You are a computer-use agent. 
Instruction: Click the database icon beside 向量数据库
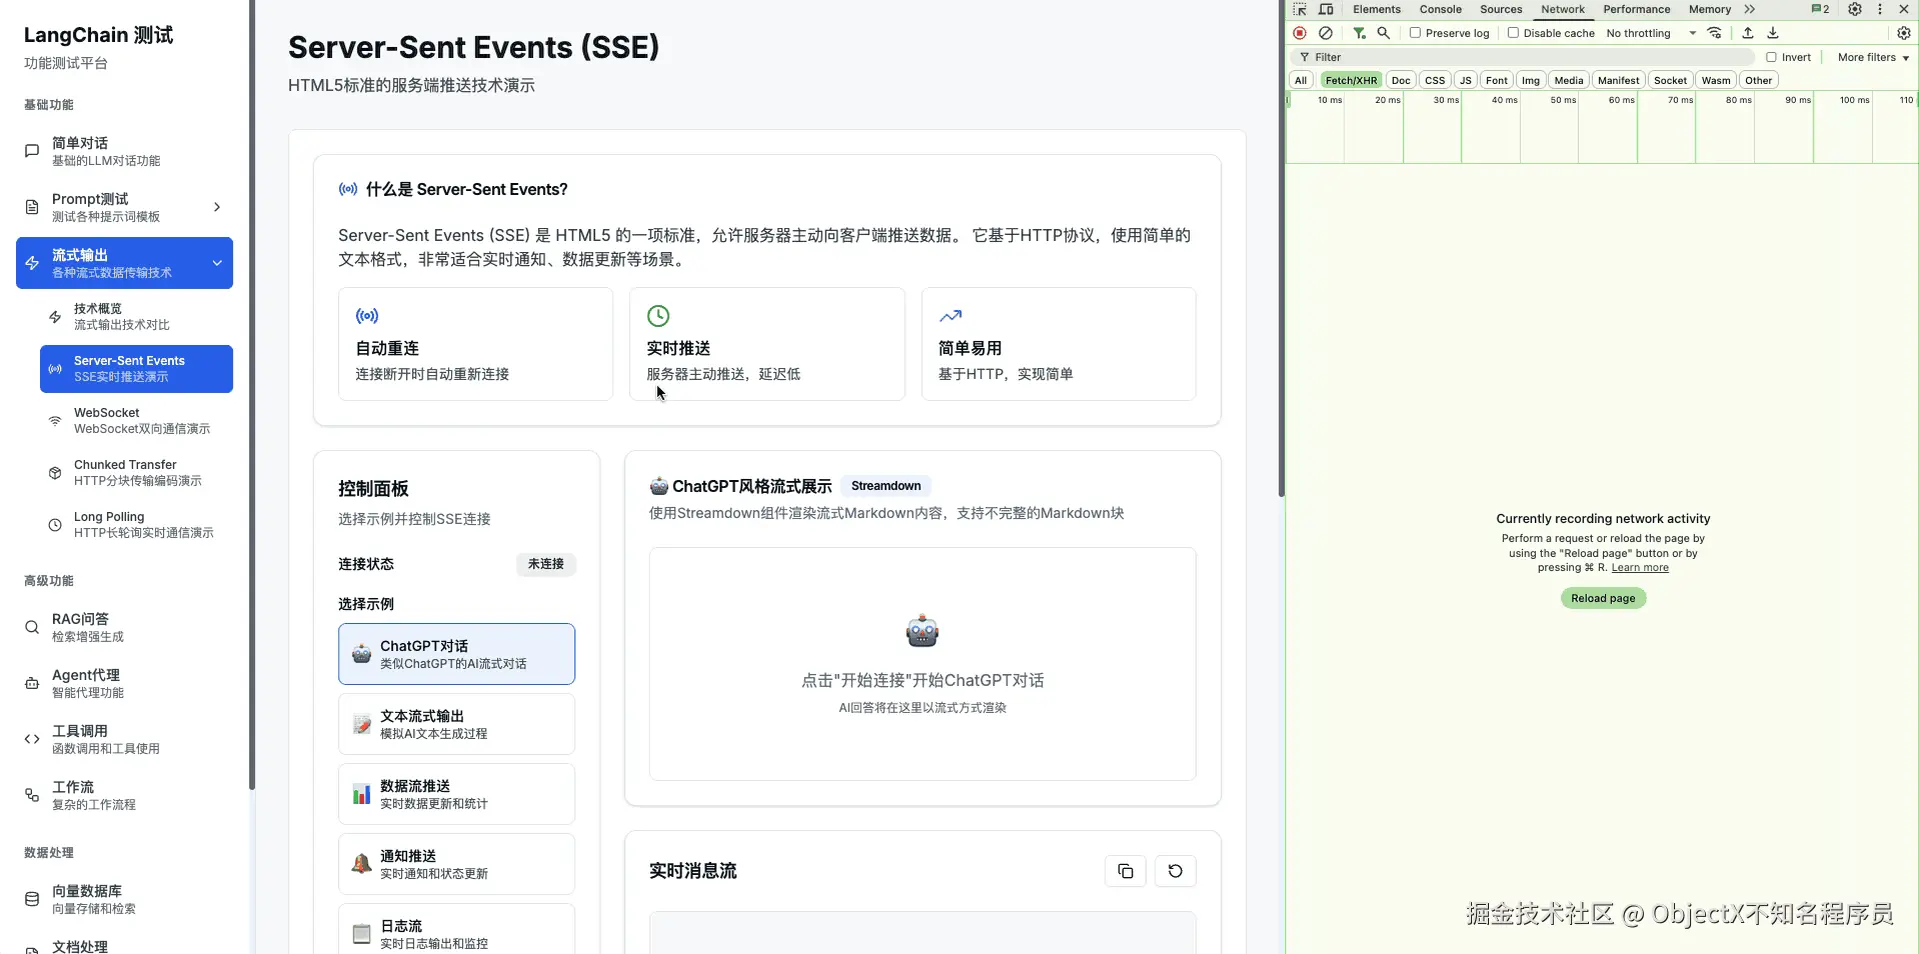32,899
